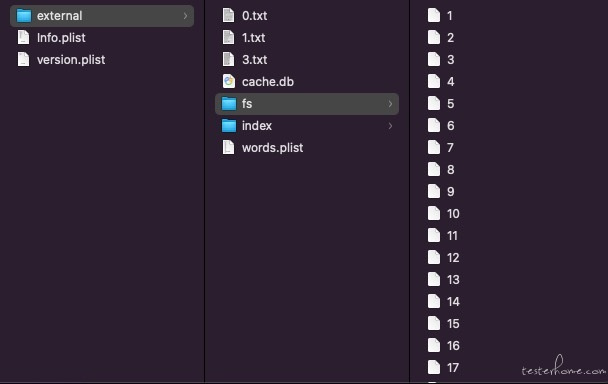Expand the index folder chevron
This screenshot has height=384, width=608.
[x=390, y=126]
